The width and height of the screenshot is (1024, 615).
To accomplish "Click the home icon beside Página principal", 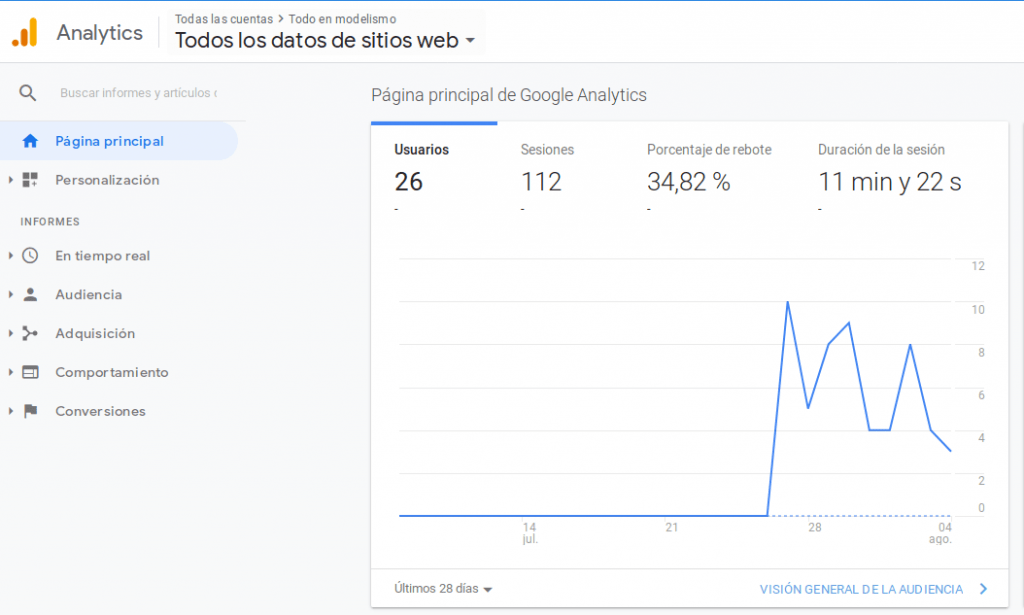I will (x=30, y=141).
